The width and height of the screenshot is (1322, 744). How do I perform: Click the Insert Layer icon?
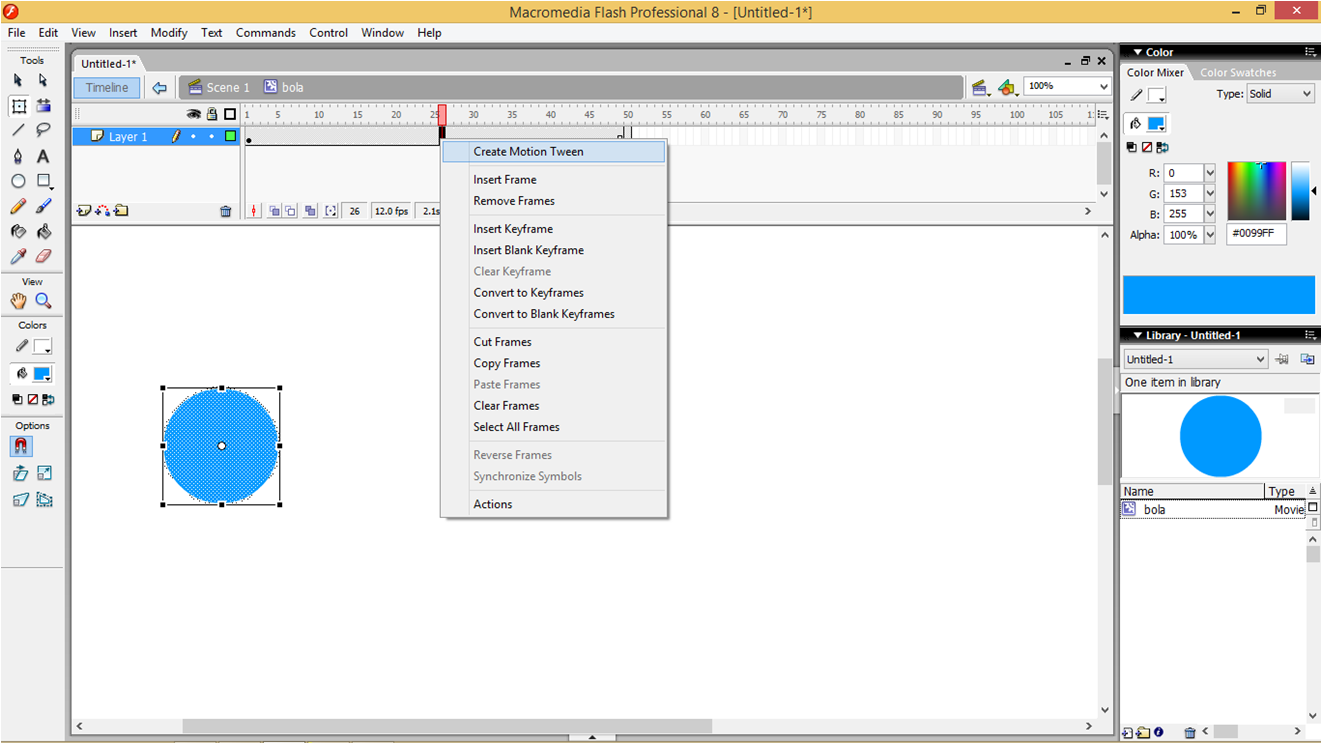coord(84,211)
